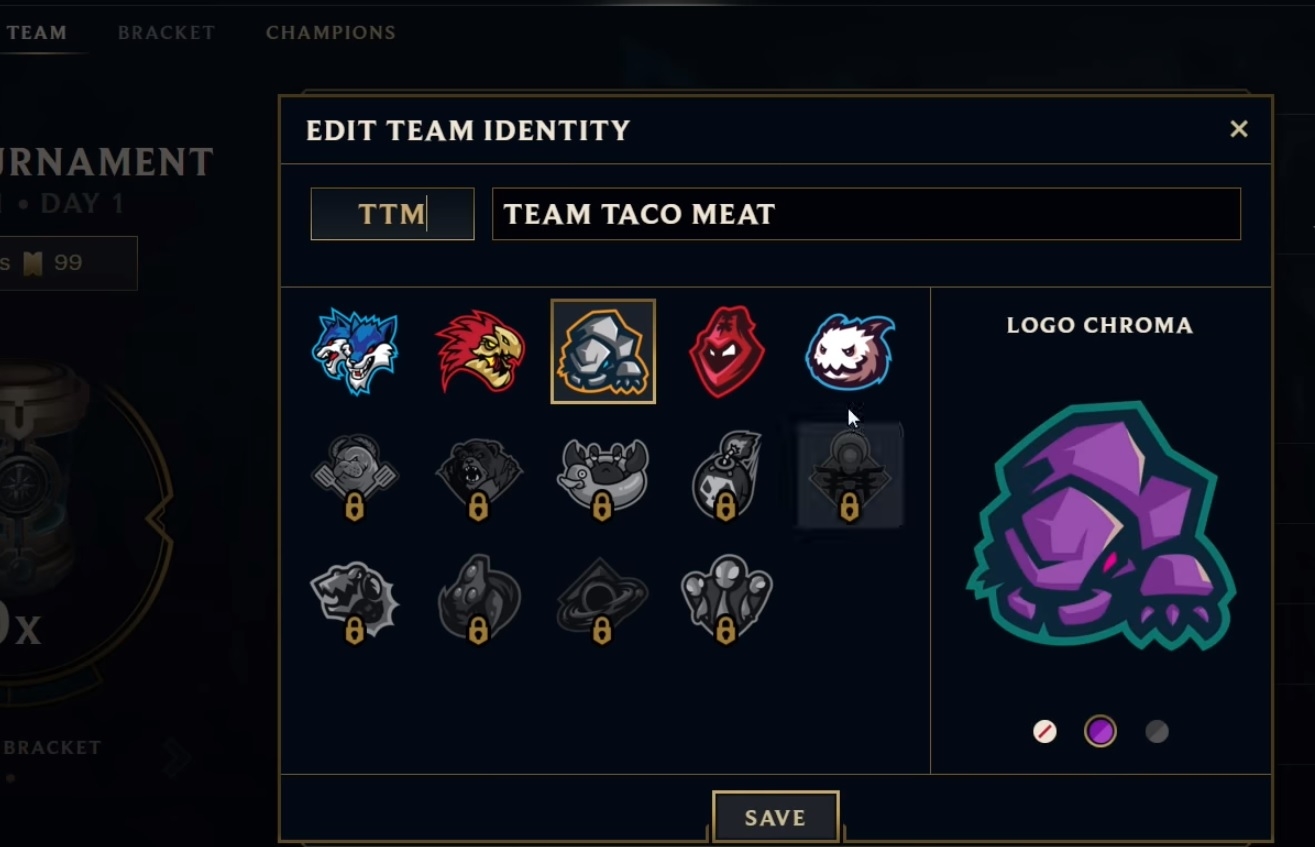Open the Team tab

tap(37, 32)
